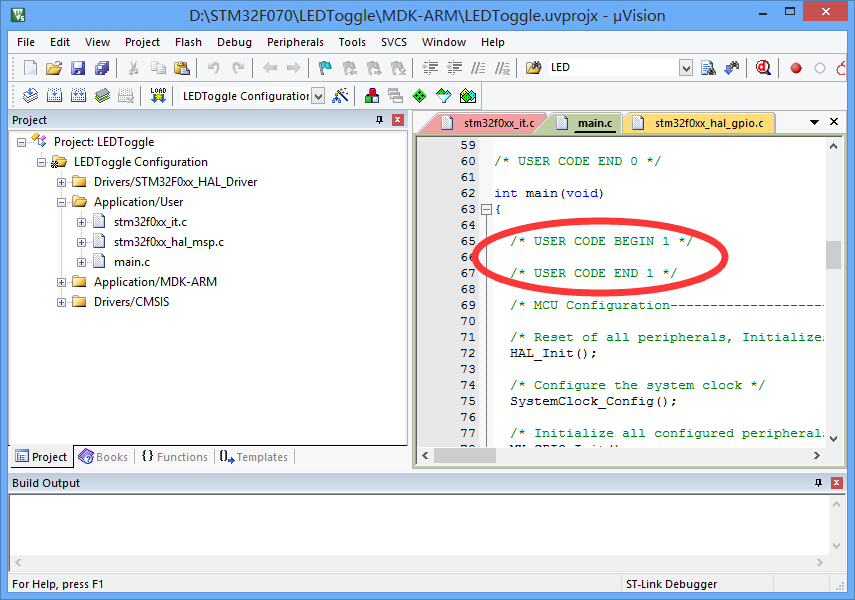Viewport: 855px width, 600px height.
Task: Select the Project panel tab
Action: (41, 457)
